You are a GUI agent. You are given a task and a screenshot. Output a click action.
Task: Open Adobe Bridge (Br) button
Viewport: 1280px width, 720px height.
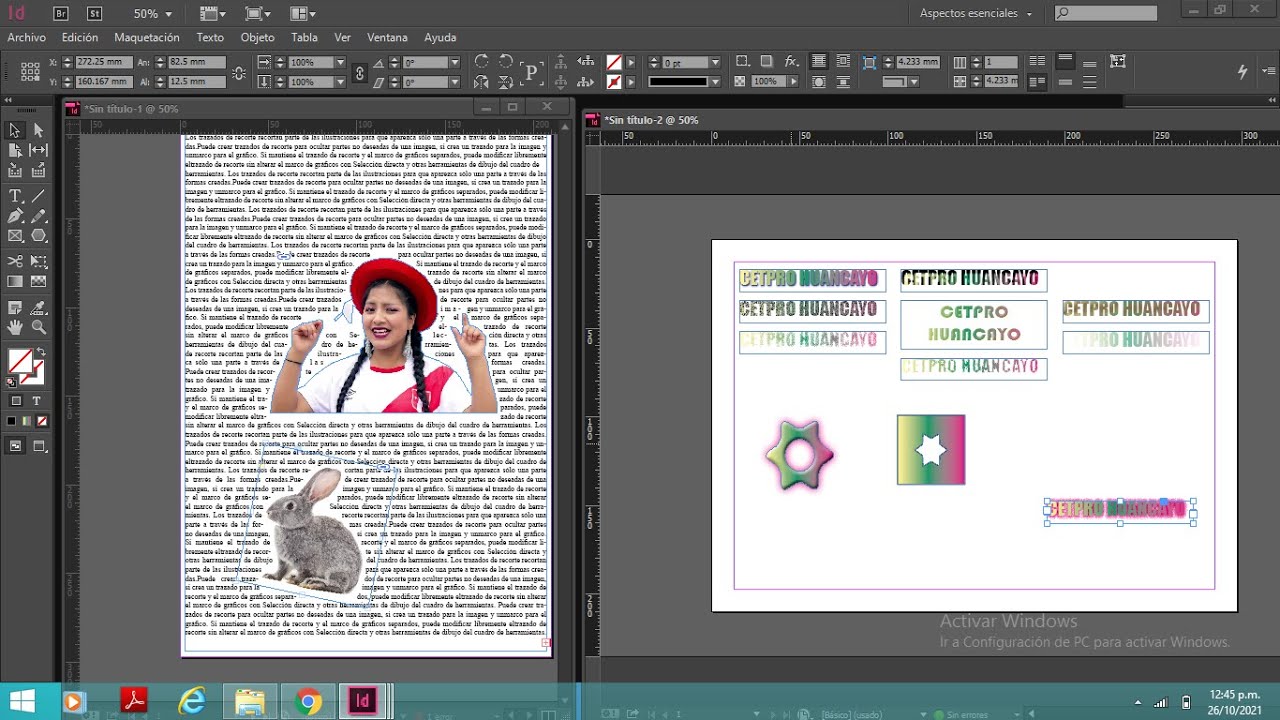click(61, 13)
